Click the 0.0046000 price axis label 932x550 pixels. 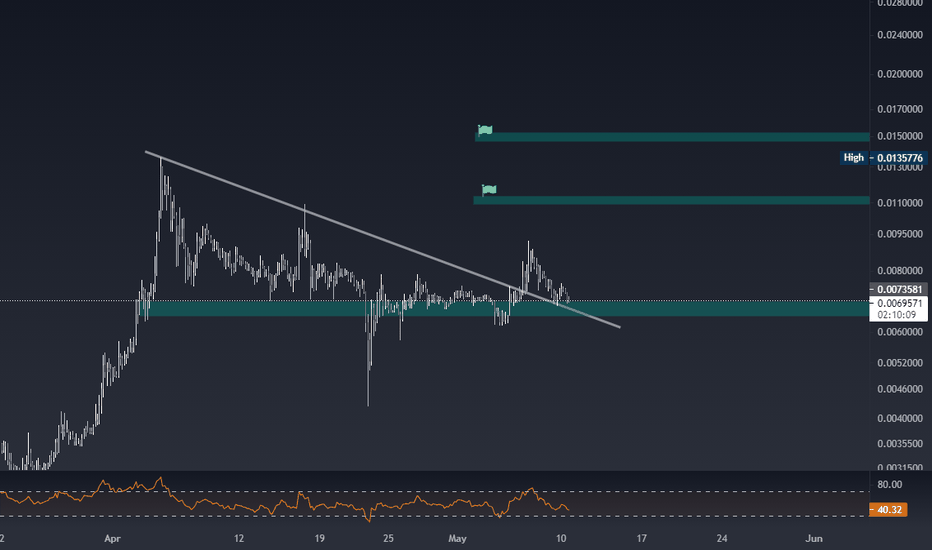[x=899, y=389]
